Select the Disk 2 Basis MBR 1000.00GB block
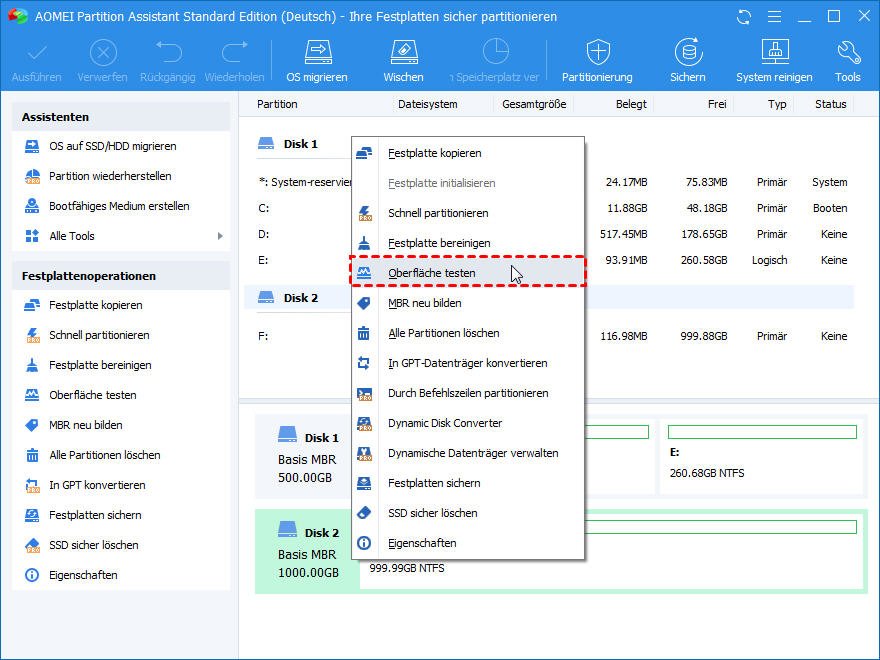The width and height of the screenshot is (880, 660). click(x=308, y=552)
